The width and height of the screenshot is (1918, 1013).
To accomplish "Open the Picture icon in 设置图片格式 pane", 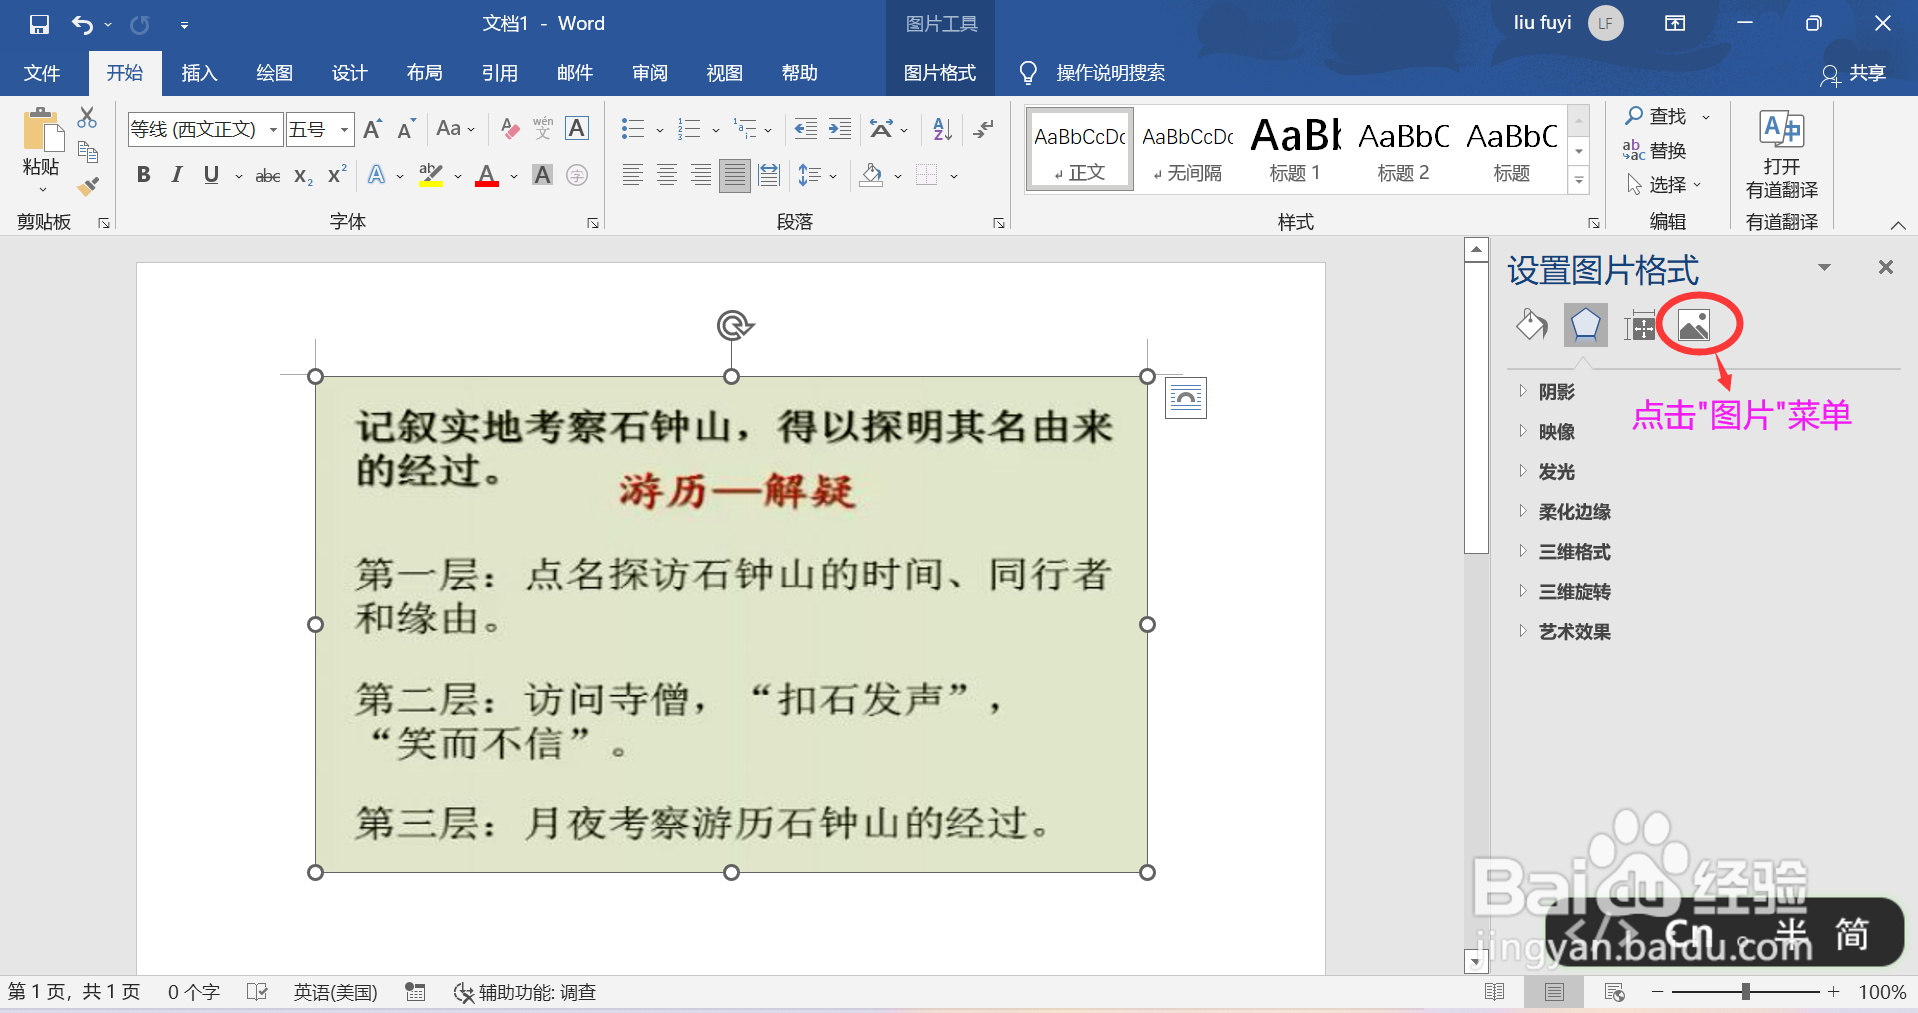I will tap(1694, 324).
